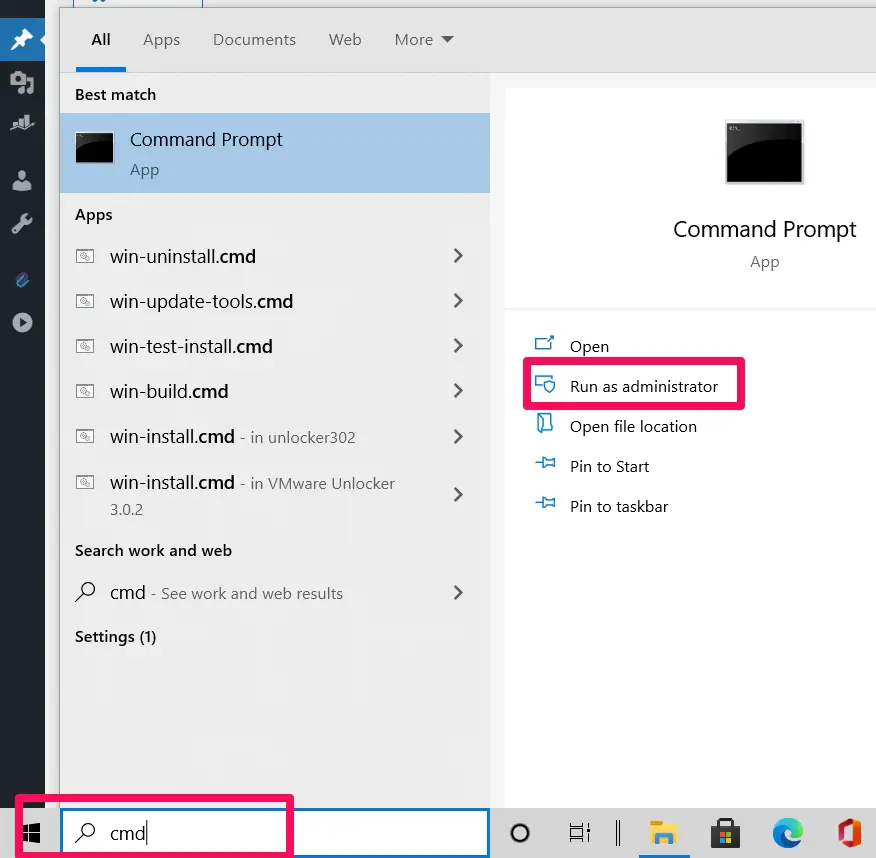
Task: Click the win-update-tools.cmd file icon
Action: click(x=85, y=302)
